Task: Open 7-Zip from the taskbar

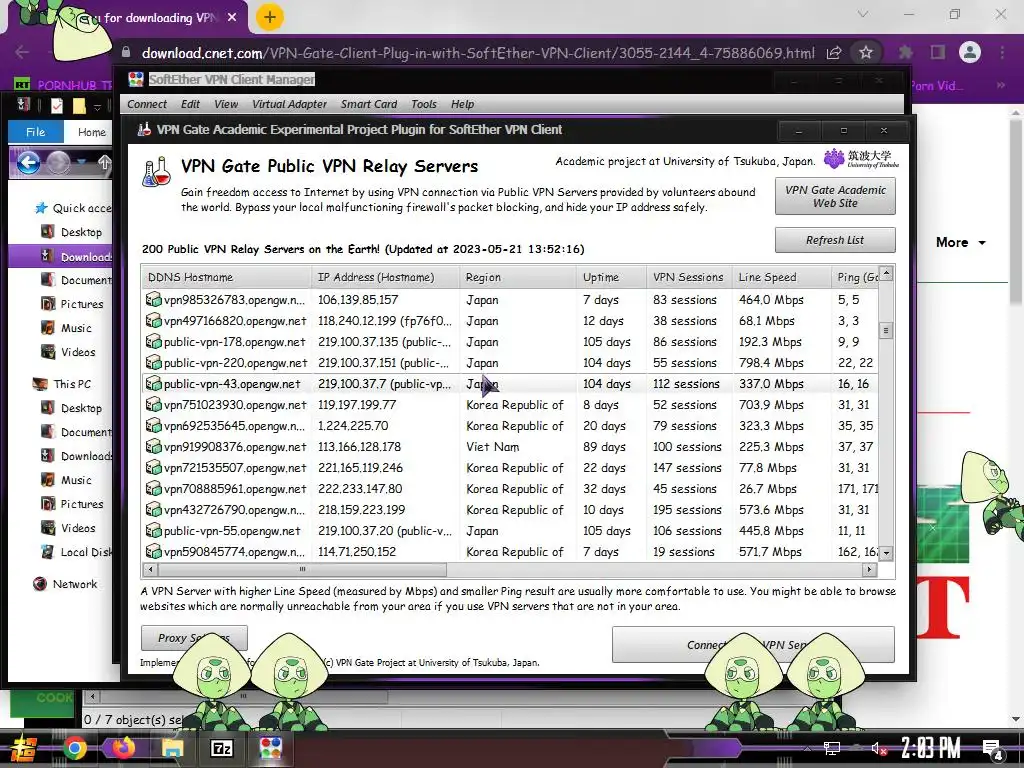Action: [221, 748]
